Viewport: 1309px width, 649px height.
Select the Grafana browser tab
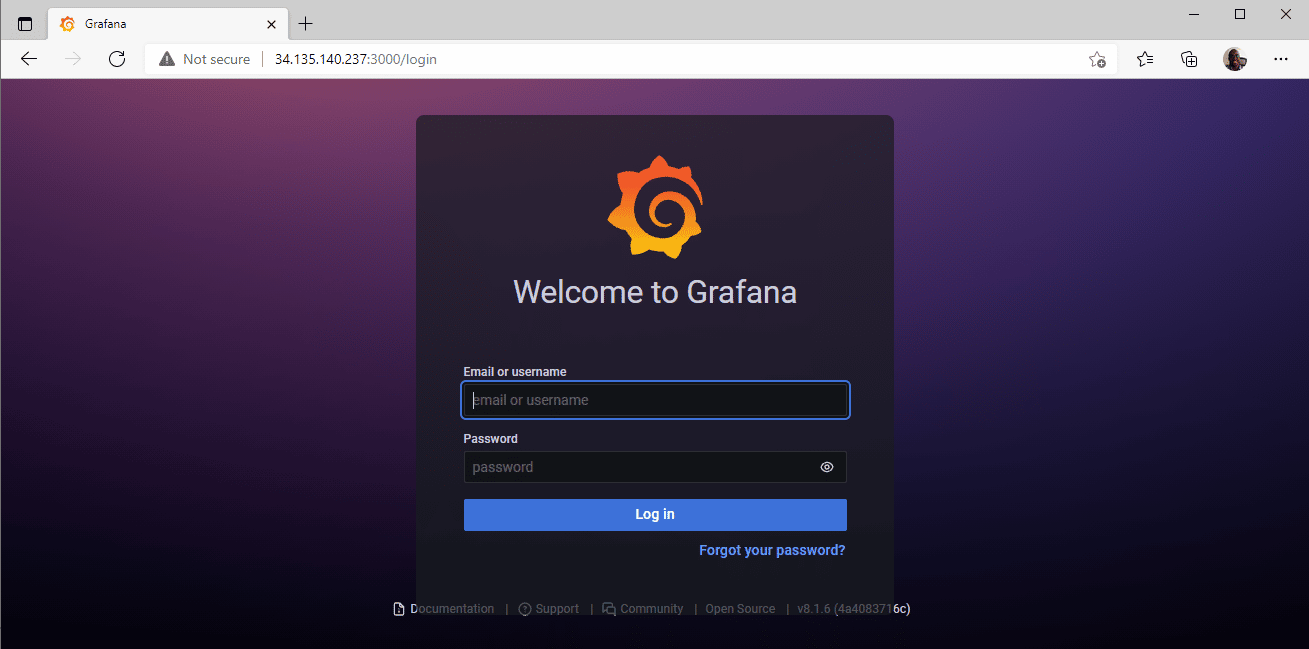pos(168,23)
